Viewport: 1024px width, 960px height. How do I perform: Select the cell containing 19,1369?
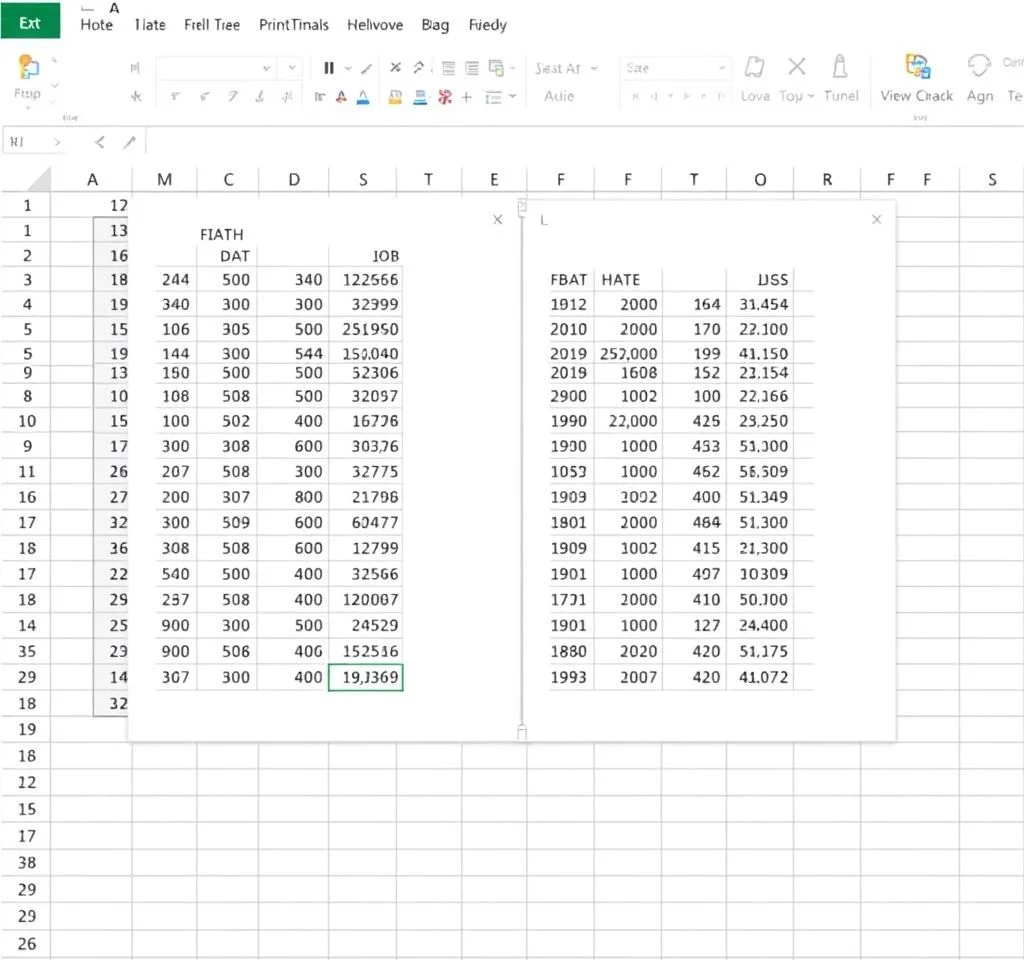pyautogui.click(x=366, y=677)
